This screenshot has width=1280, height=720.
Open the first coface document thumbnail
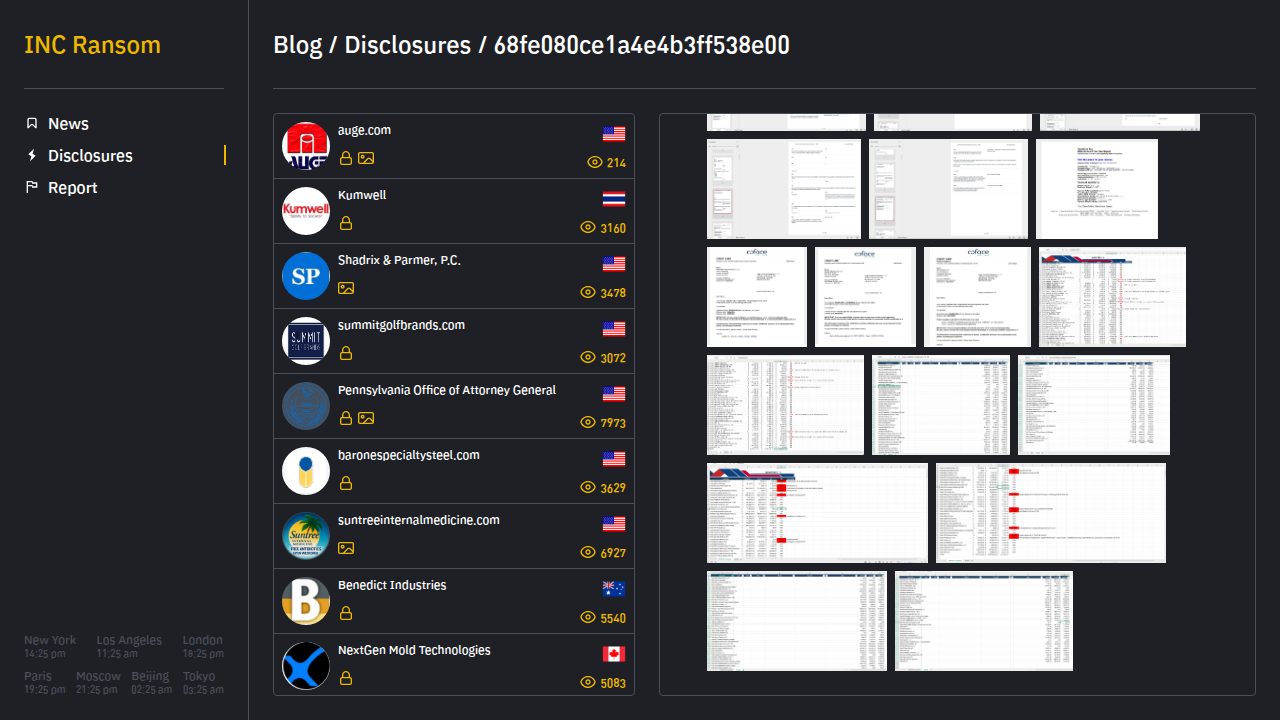(757, 297)
